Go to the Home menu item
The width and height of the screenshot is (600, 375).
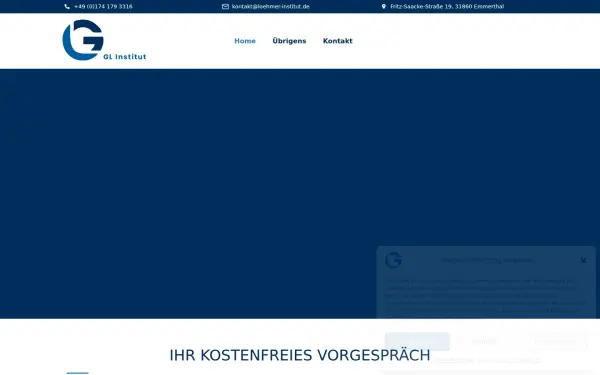coord(245,41)
